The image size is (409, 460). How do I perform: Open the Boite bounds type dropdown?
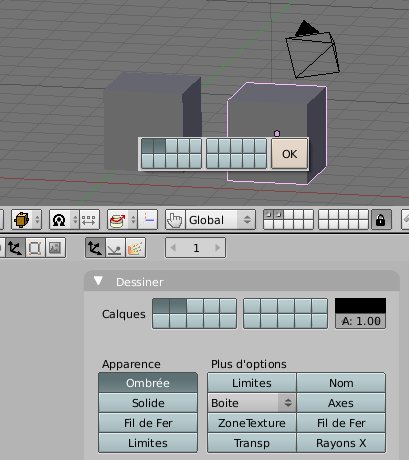252,403
